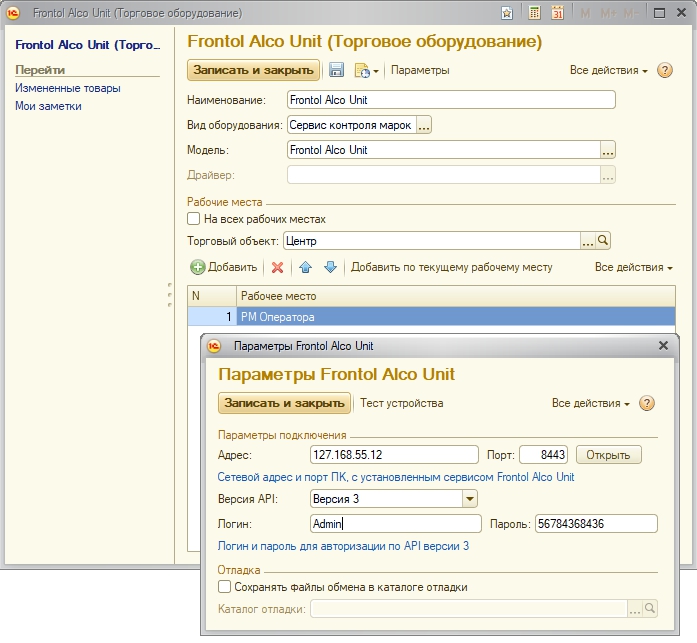
Task: Click the floppy disk save icon
Action: [336, 70]
